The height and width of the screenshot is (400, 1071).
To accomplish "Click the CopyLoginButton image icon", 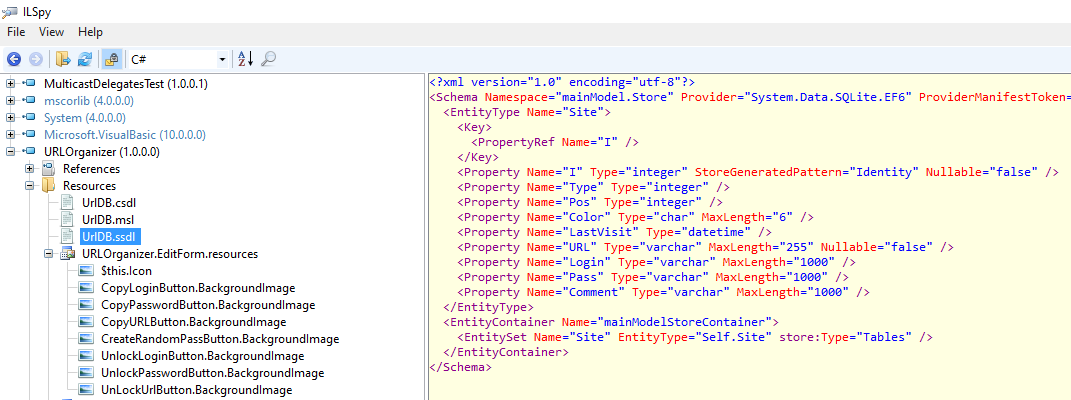I will coord(86,288).
